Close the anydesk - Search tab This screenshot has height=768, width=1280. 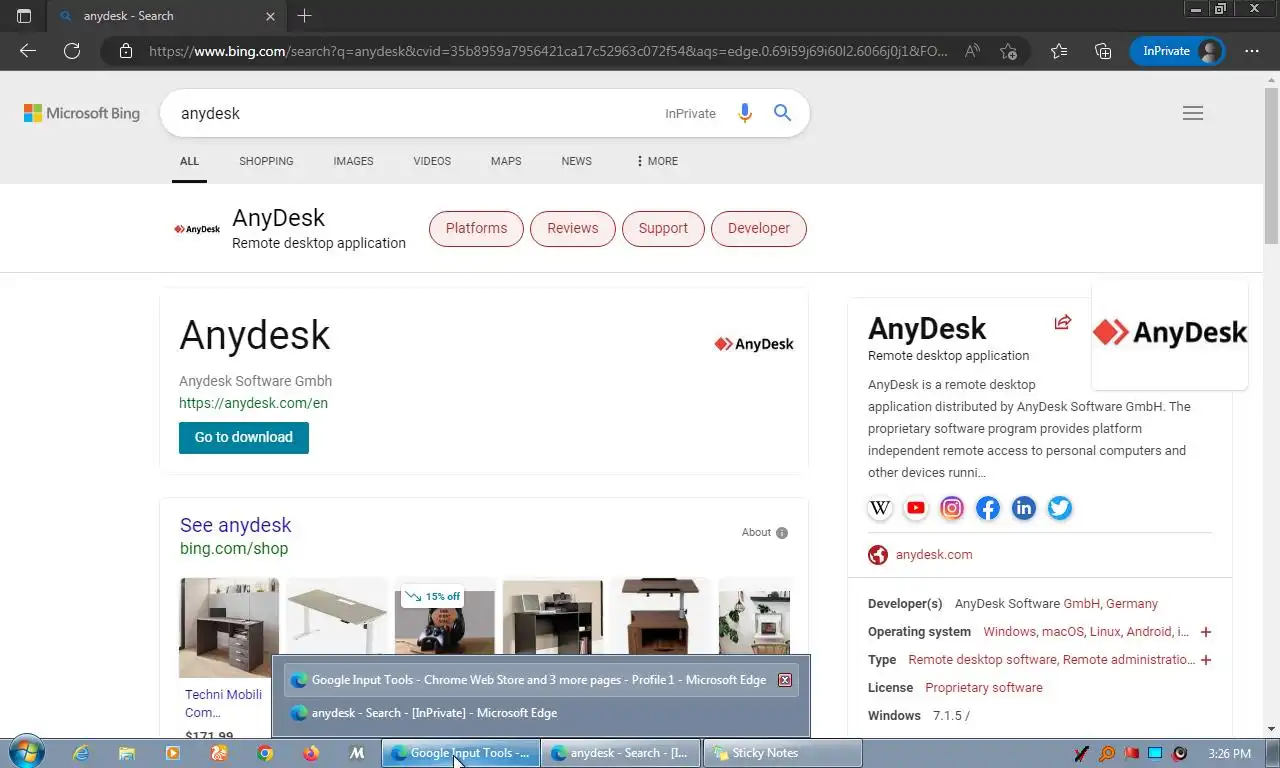[270, 16]
